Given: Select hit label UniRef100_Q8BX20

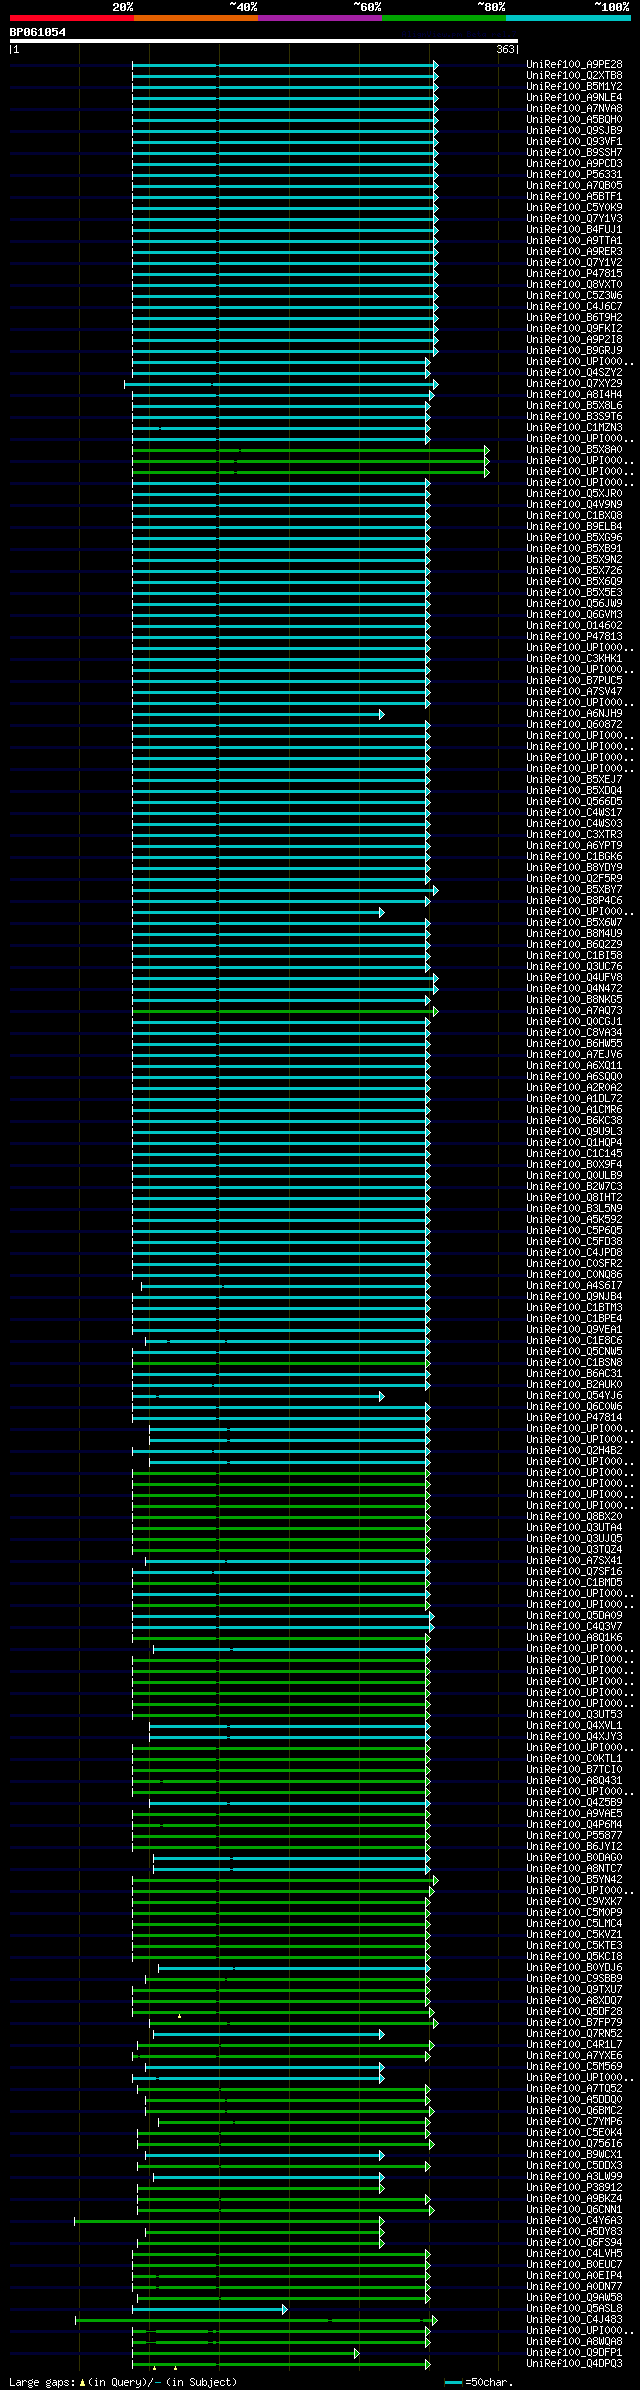Looking at the screenshot, I should click(x=574, y=1516).
